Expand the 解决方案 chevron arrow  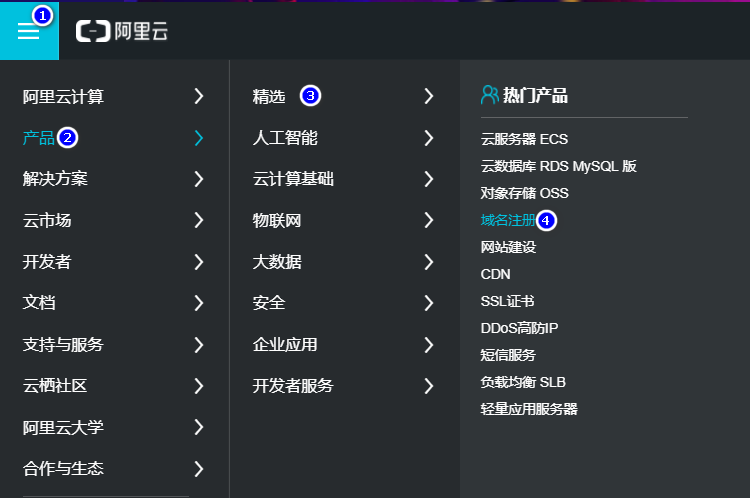pos(199,179)
